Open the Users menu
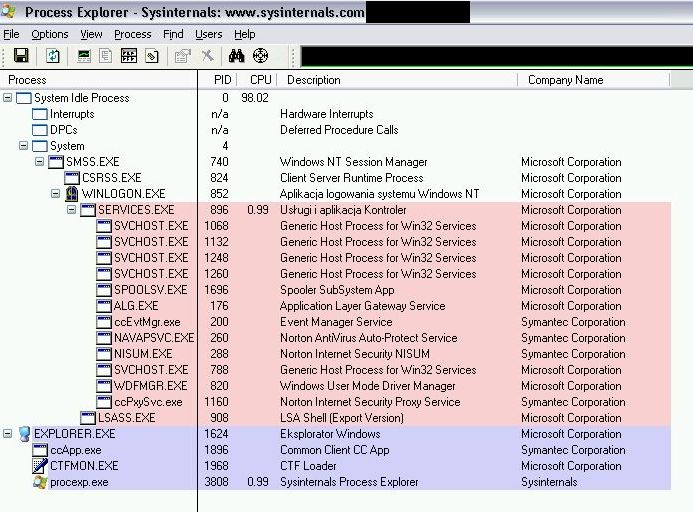Image resolution: width=693 pixels, height=512 pixels. 209,34
